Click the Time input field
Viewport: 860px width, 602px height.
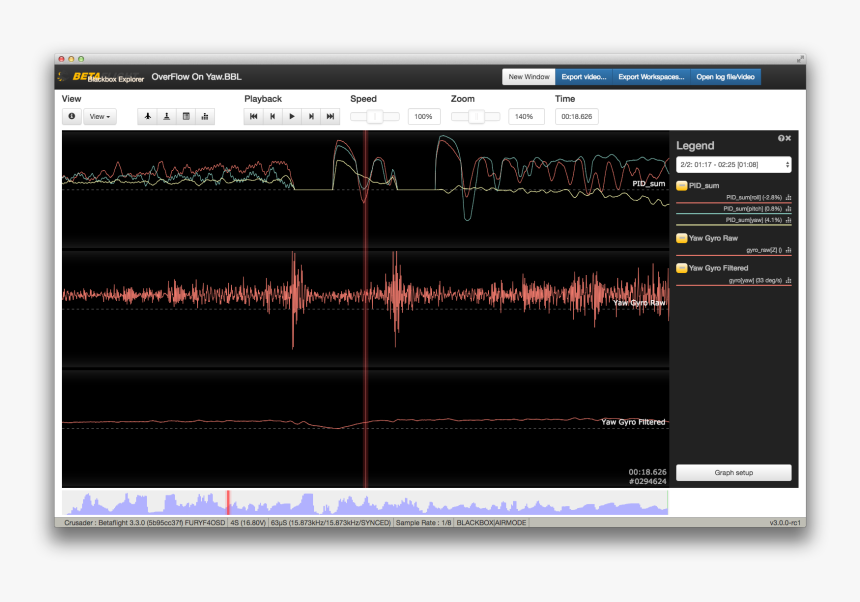coord(577,117)
